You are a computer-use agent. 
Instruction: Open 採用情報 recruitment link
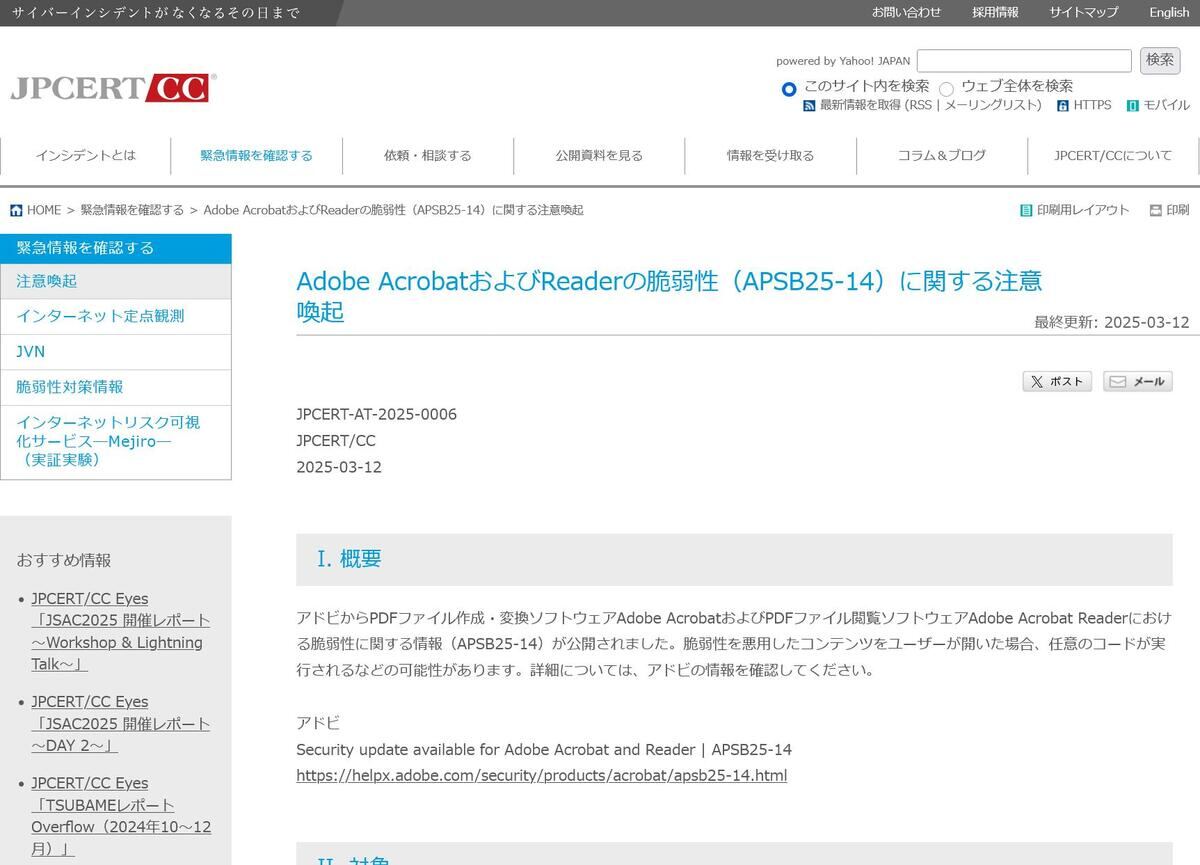(x=995, y=12)
